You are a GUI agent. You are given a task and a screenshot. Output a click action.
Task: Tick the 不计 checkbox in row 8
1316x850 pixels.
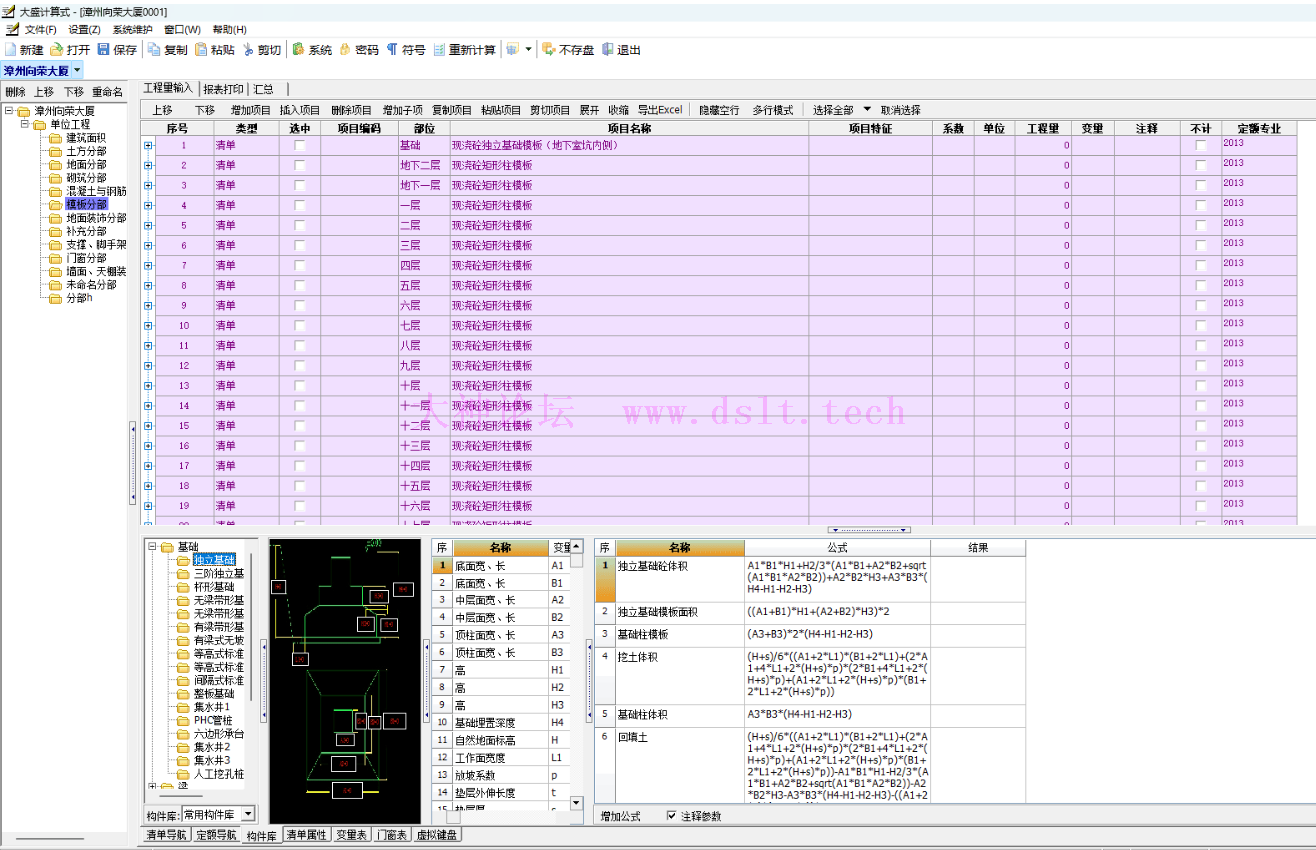[1201, 285]
